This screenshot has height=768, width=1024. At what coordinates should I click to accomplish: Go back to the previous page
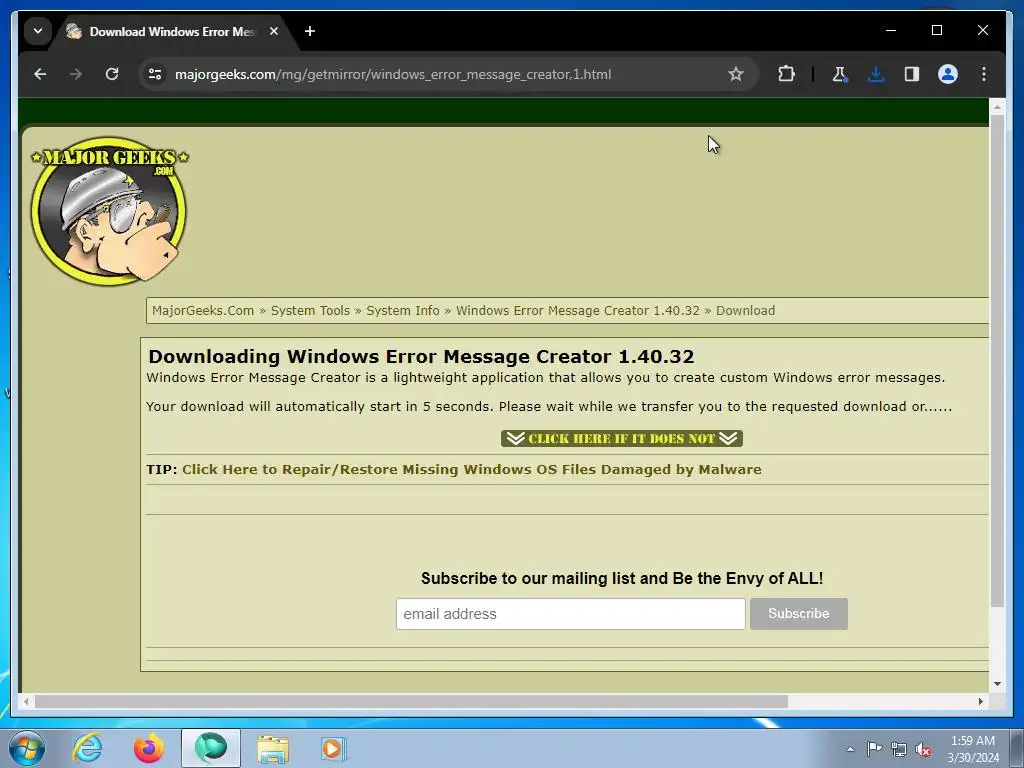click(40, 74)
